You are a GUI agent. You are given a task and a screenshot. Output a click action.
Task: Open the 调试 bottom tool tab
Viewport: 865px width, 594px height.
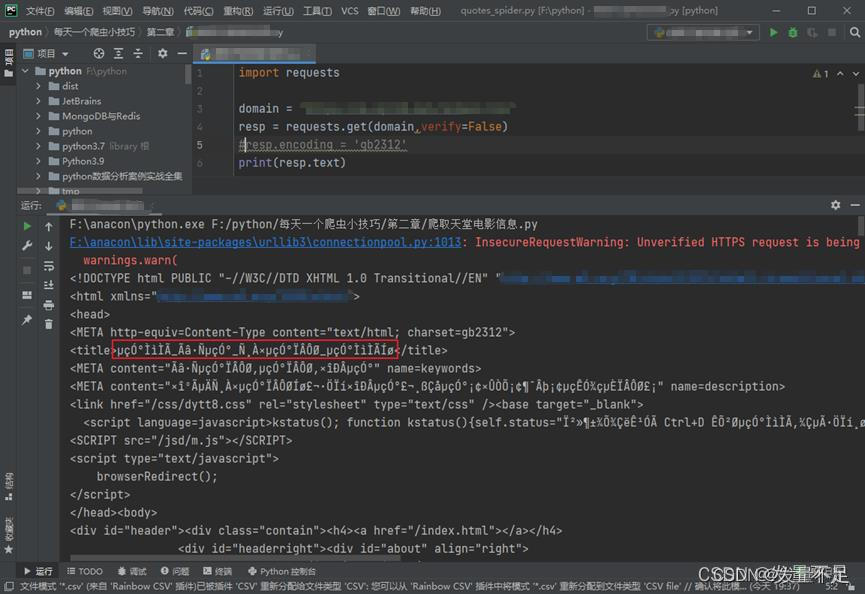click(x=132, y=571)
